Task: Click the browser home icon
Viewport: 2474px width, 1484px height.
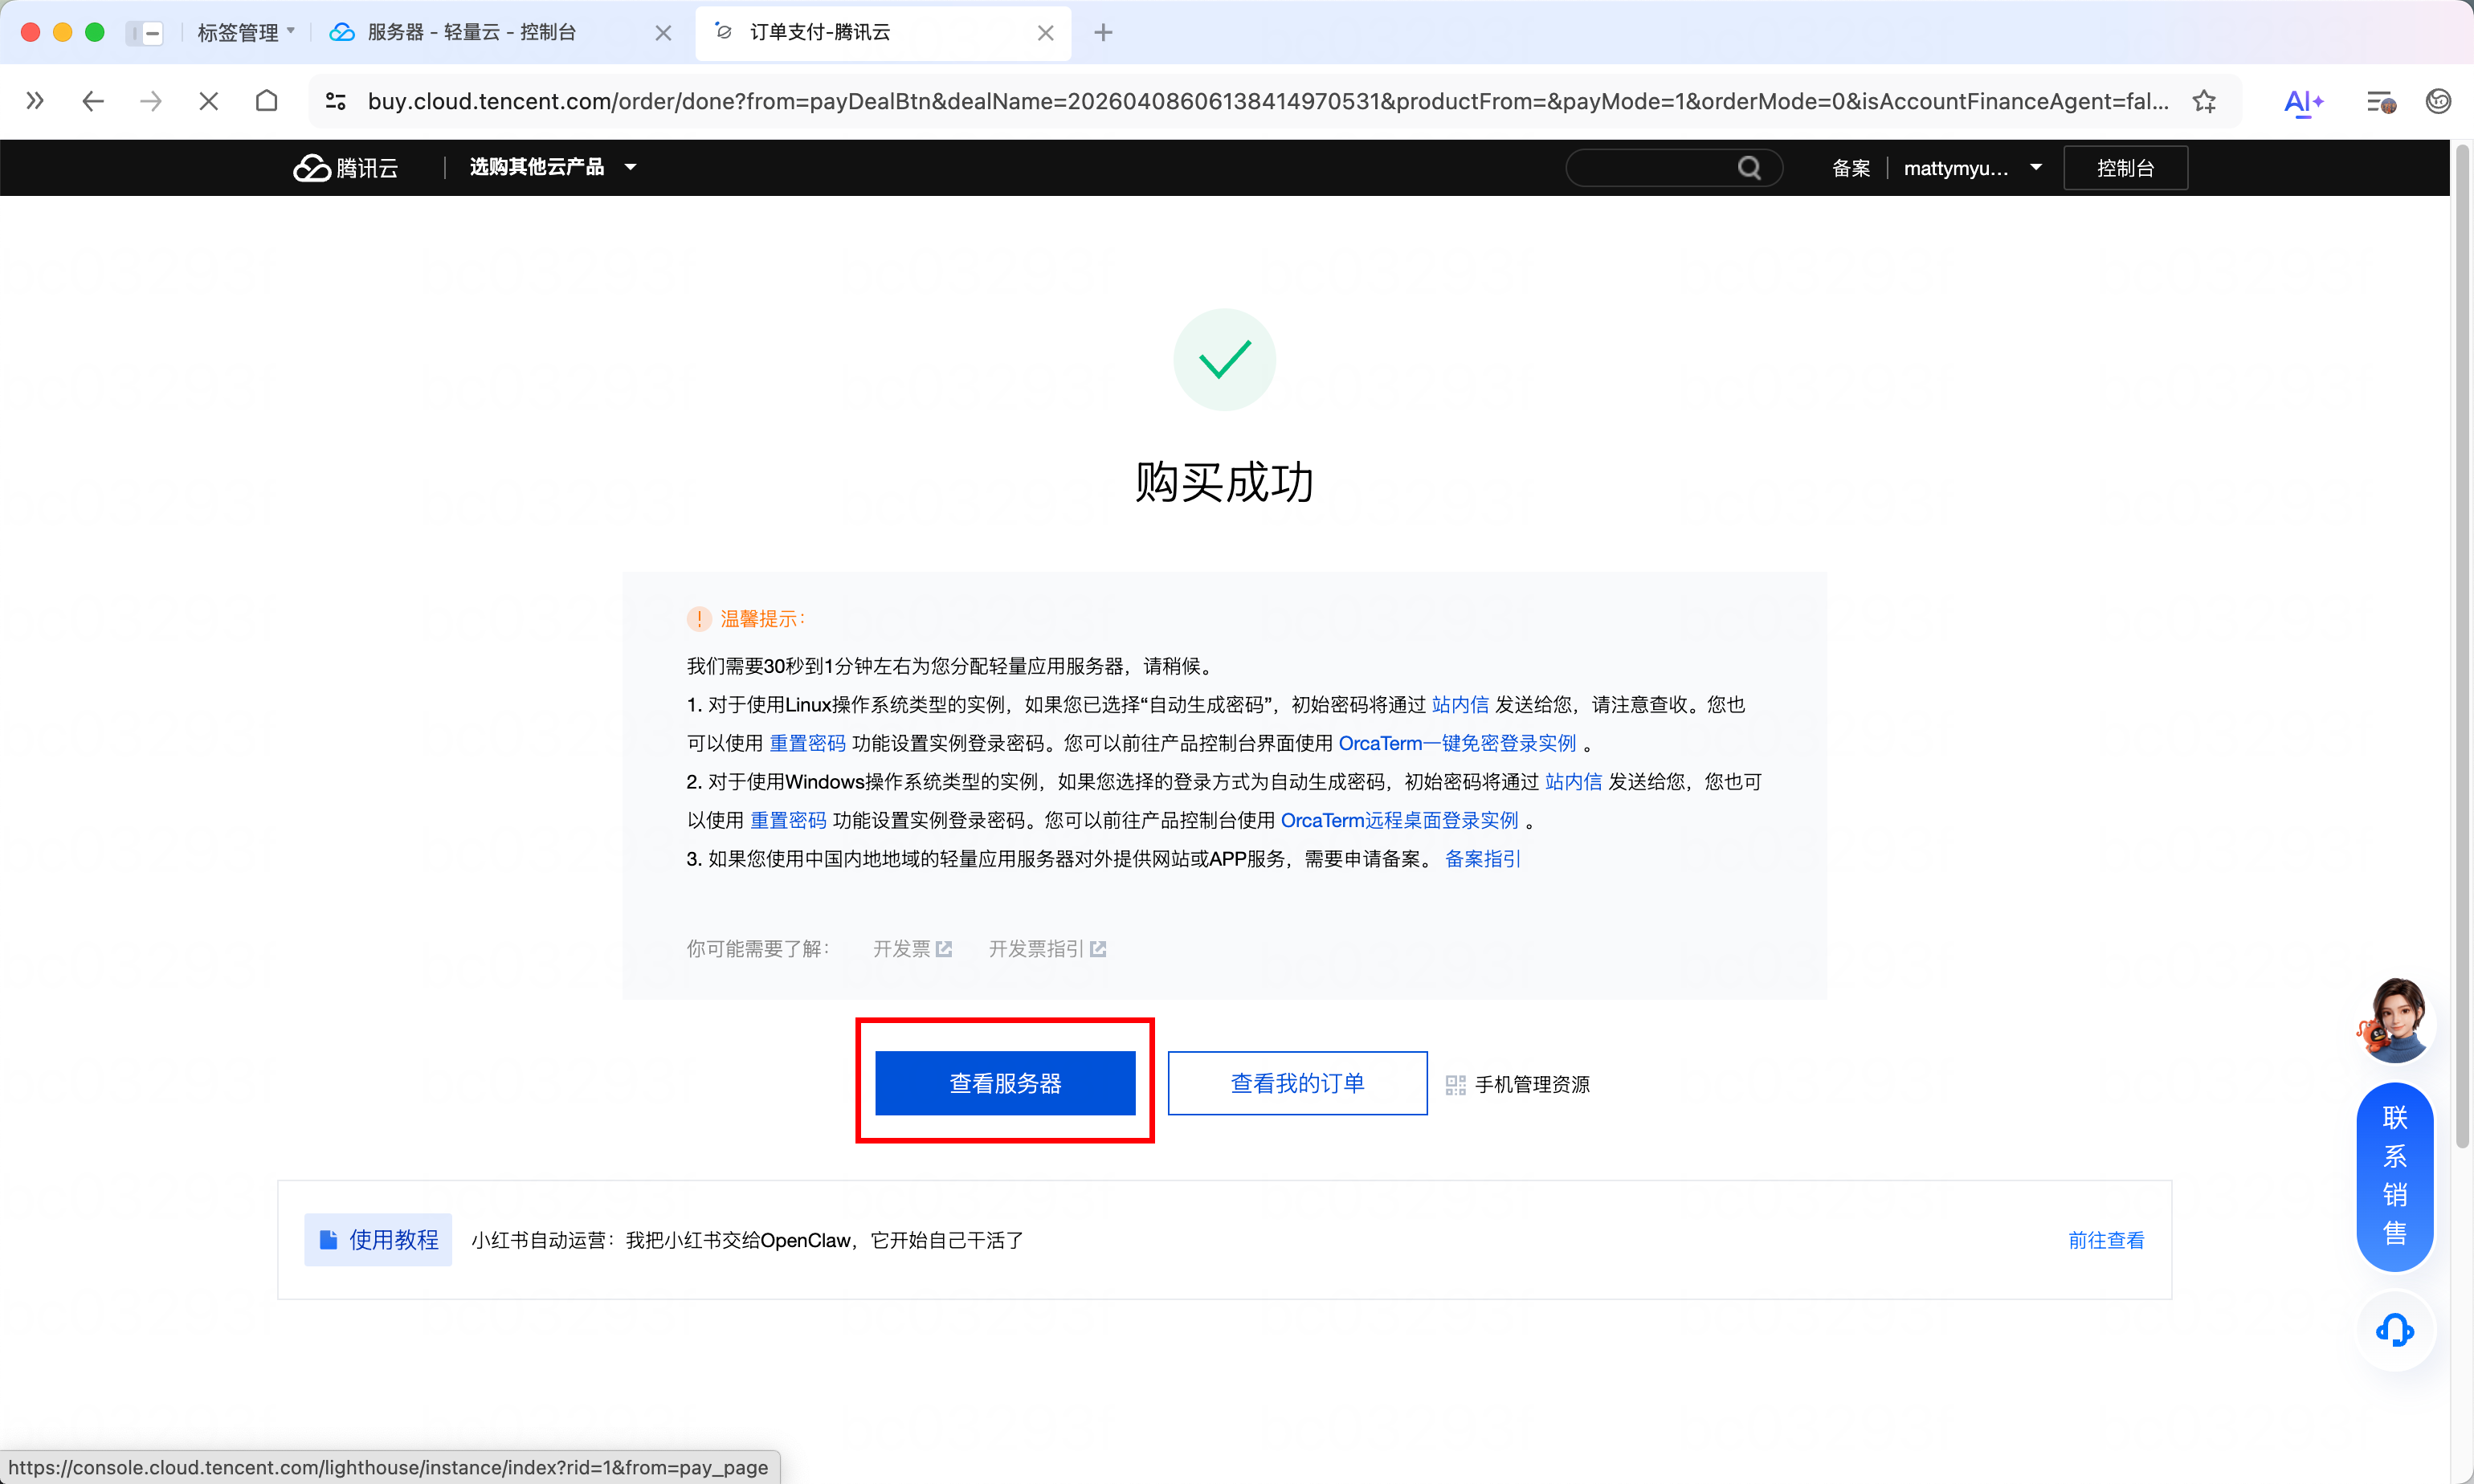Action: coord(266,101)
